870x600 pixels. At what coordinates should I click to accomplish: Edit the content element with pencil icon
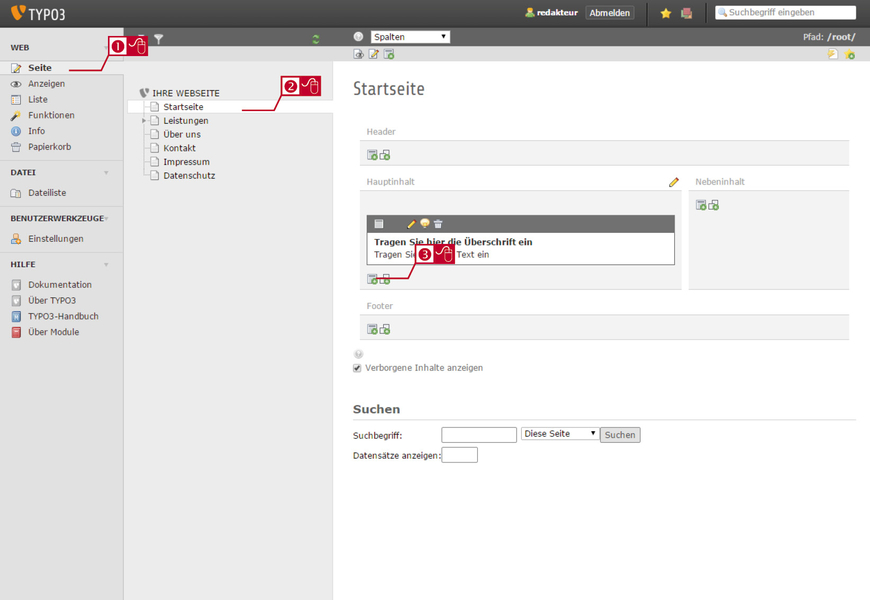(x=411, y=224)
